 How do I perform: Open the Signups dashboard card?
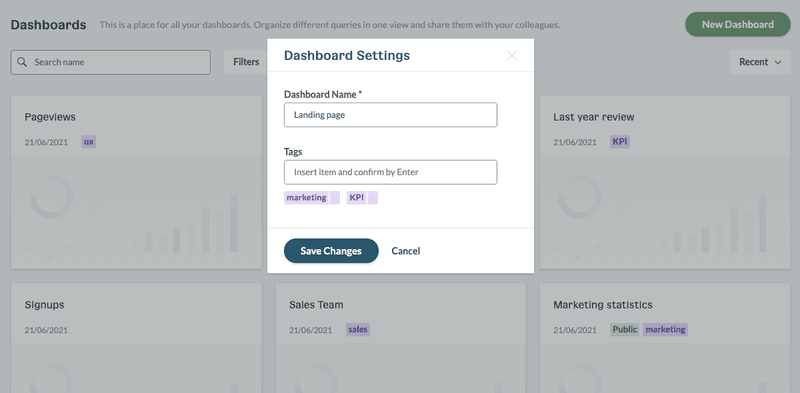point(136,338)
